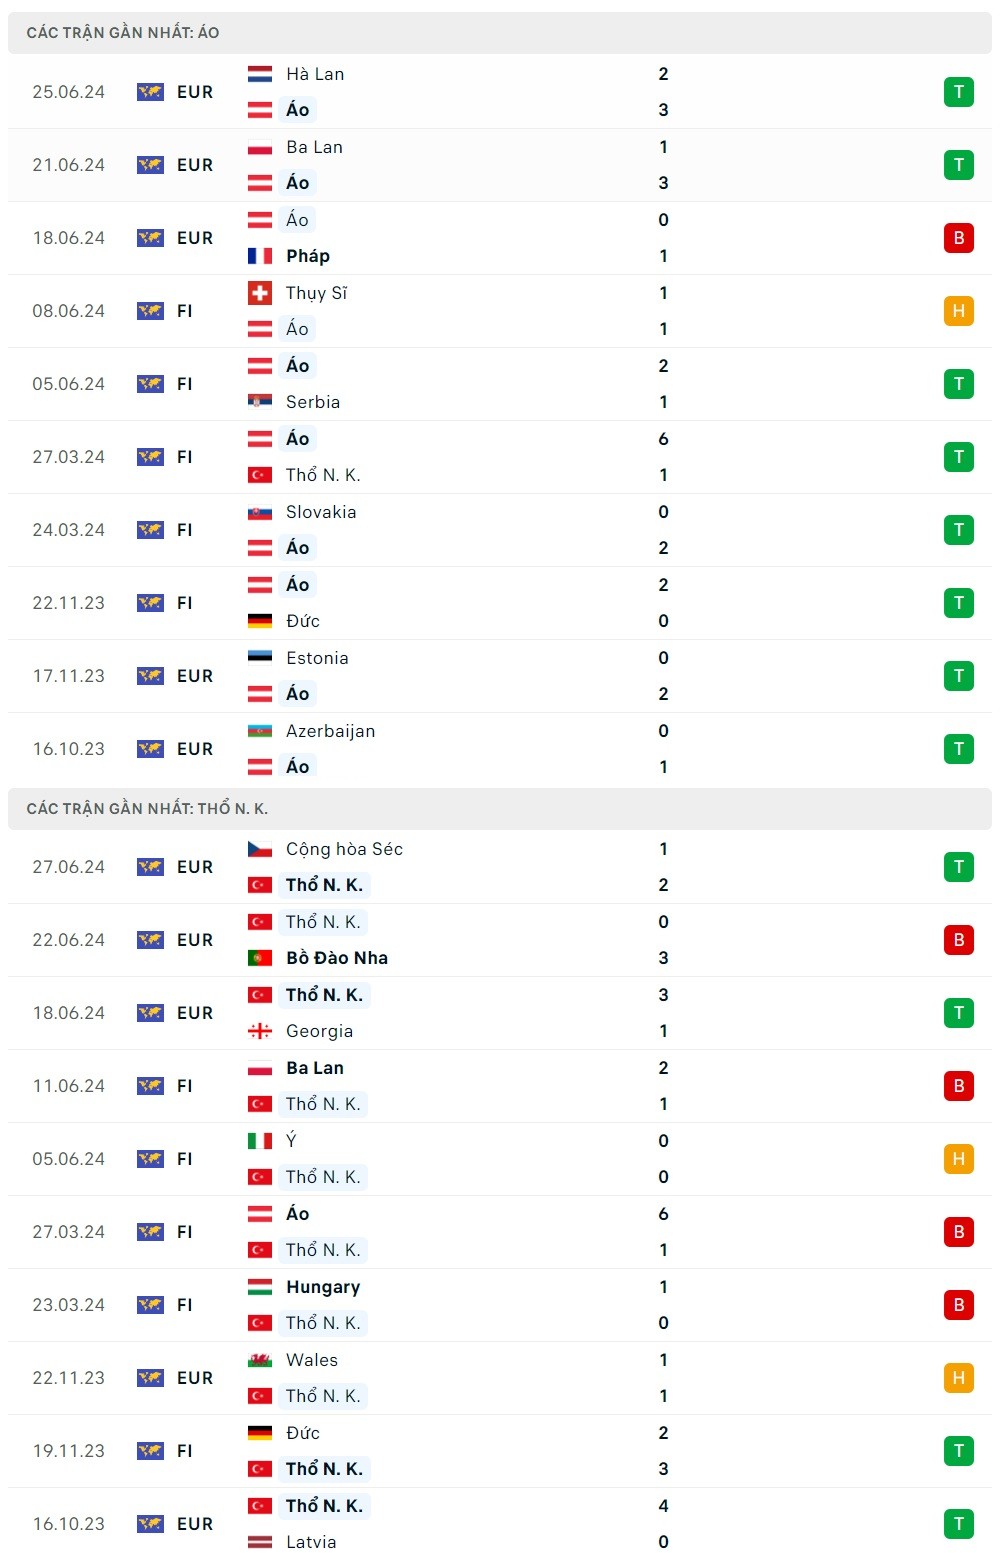Viewport: 1006px width, 1553px height.
Task: Click the 'Các trận gần nhất: Thổ N. K.' header
Action: tap(147, 809)
